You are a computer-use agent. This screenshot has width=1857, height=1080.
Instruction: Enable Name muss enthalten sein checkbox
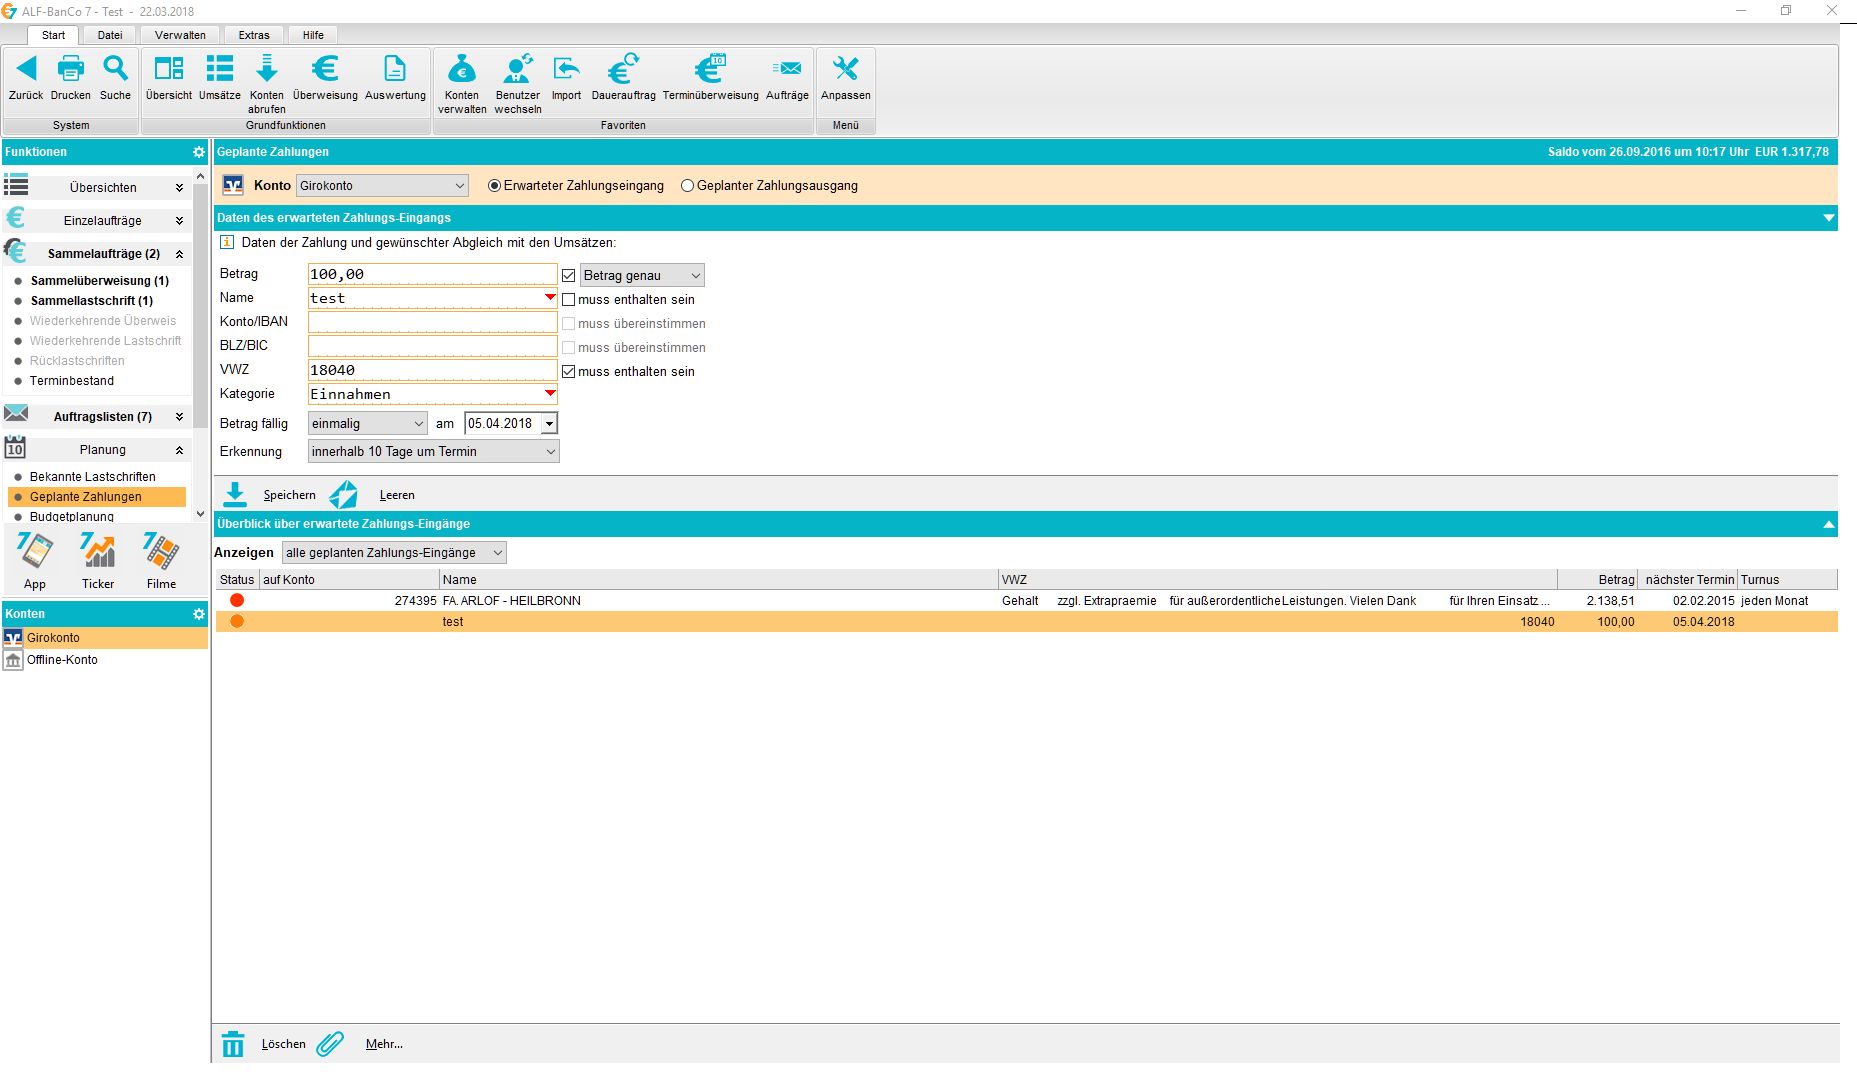click(x=569, y=300)
